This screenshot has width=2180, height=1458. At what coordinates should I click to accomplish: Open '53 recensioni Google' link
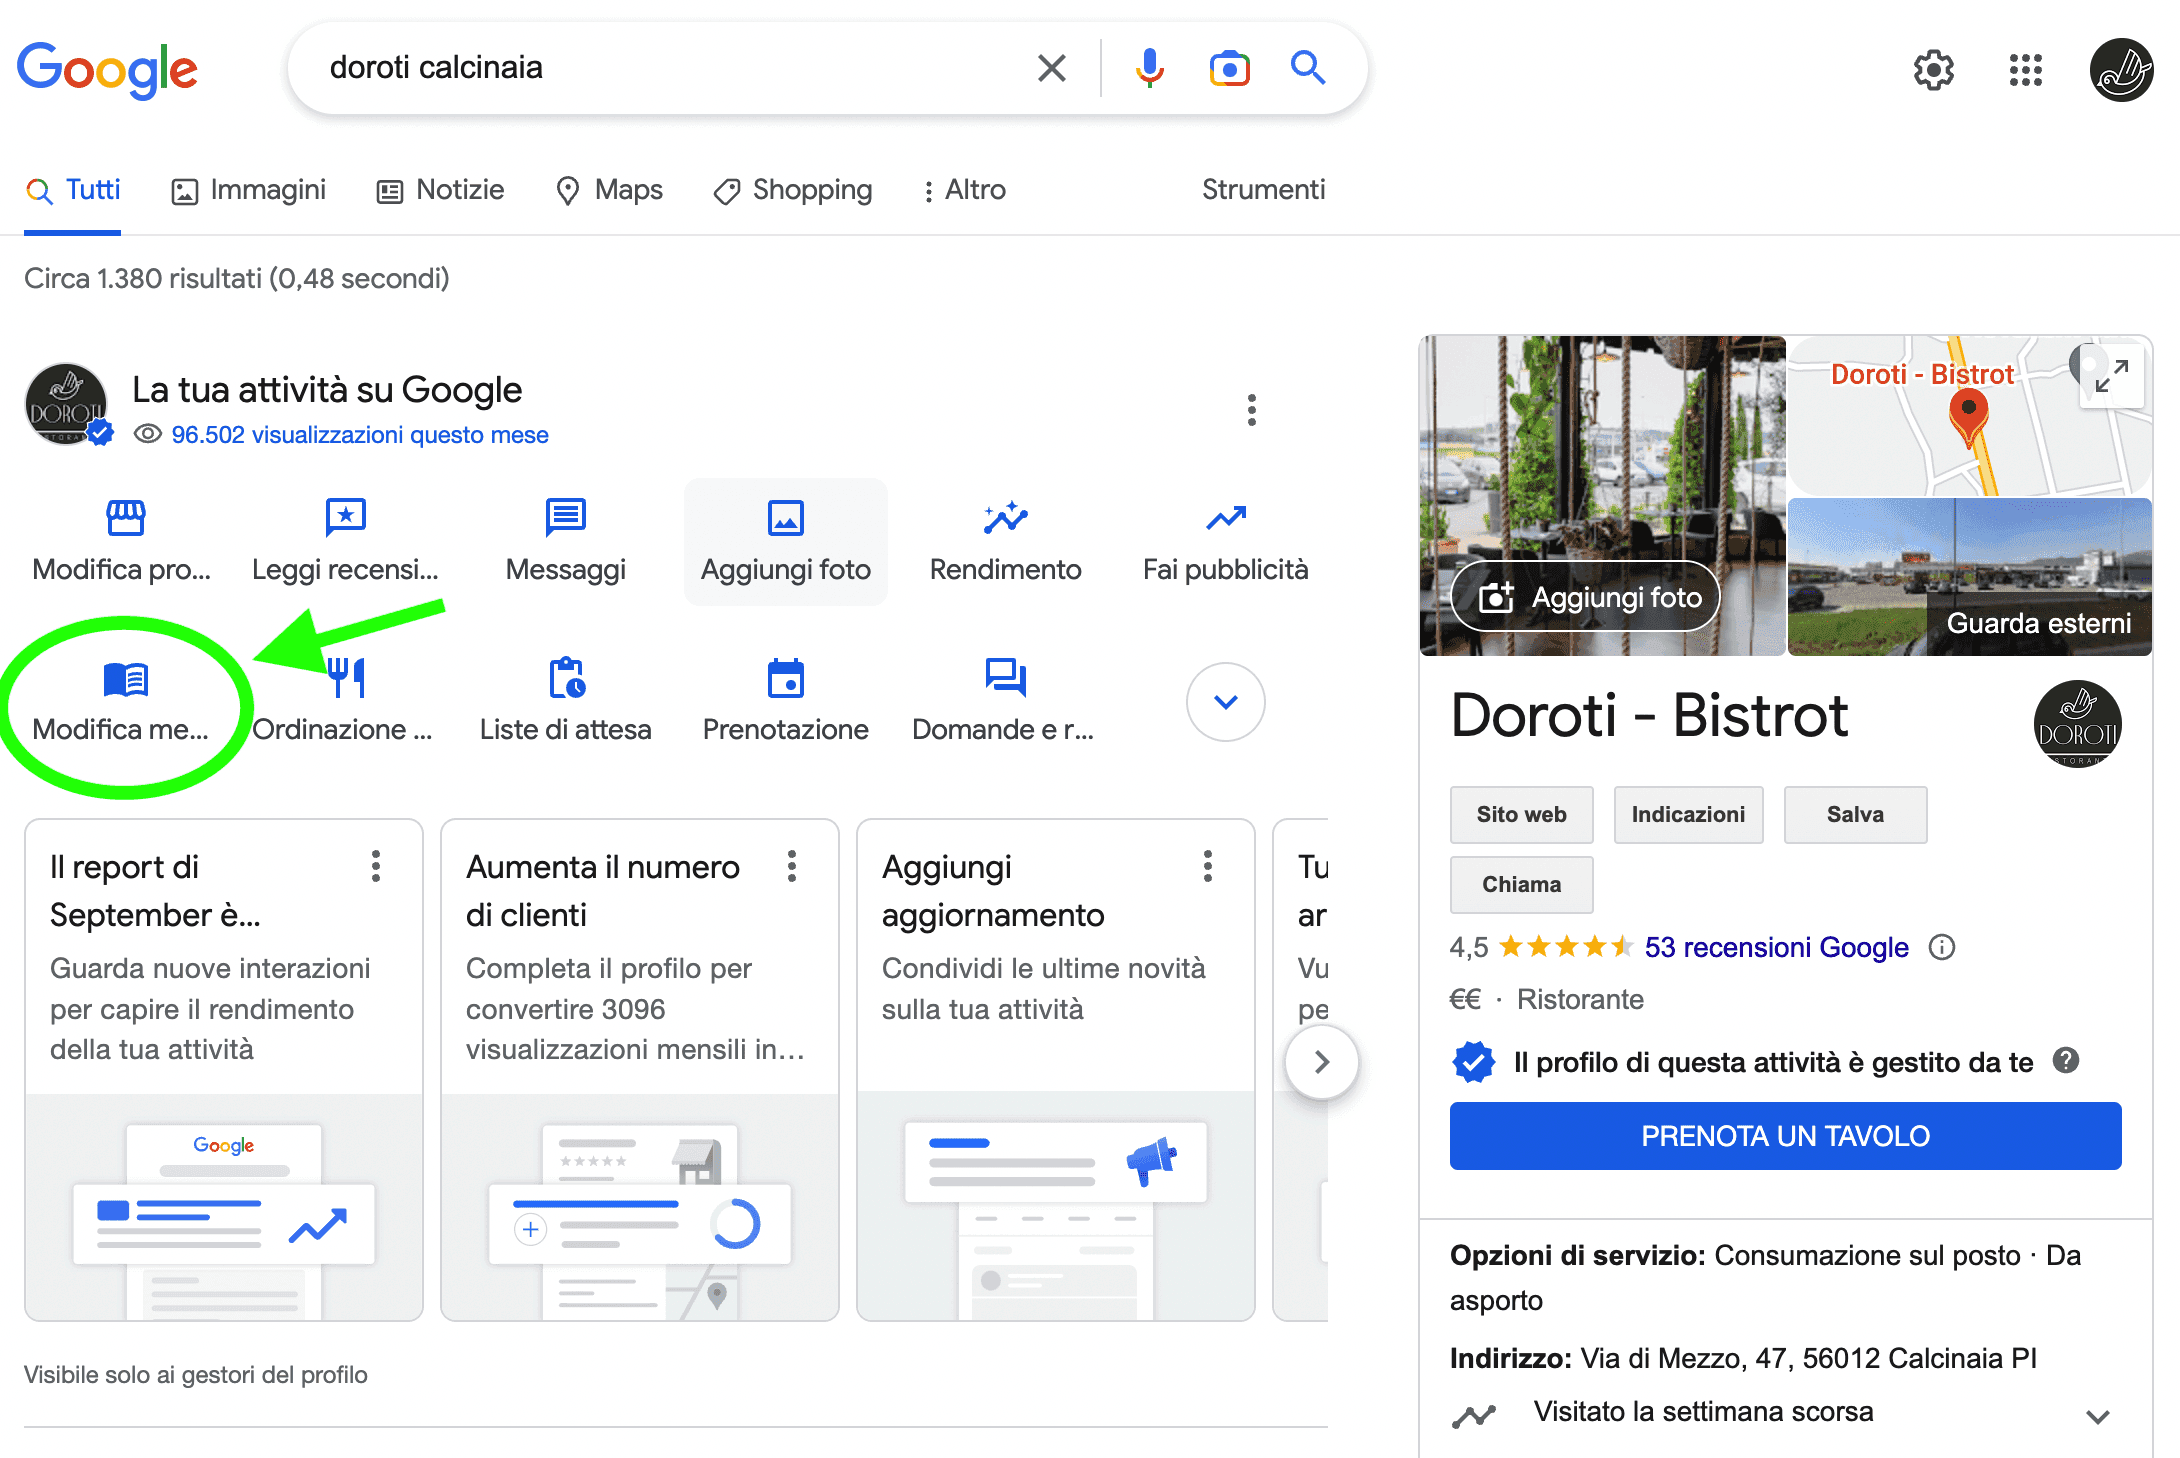coord(1776,947)
